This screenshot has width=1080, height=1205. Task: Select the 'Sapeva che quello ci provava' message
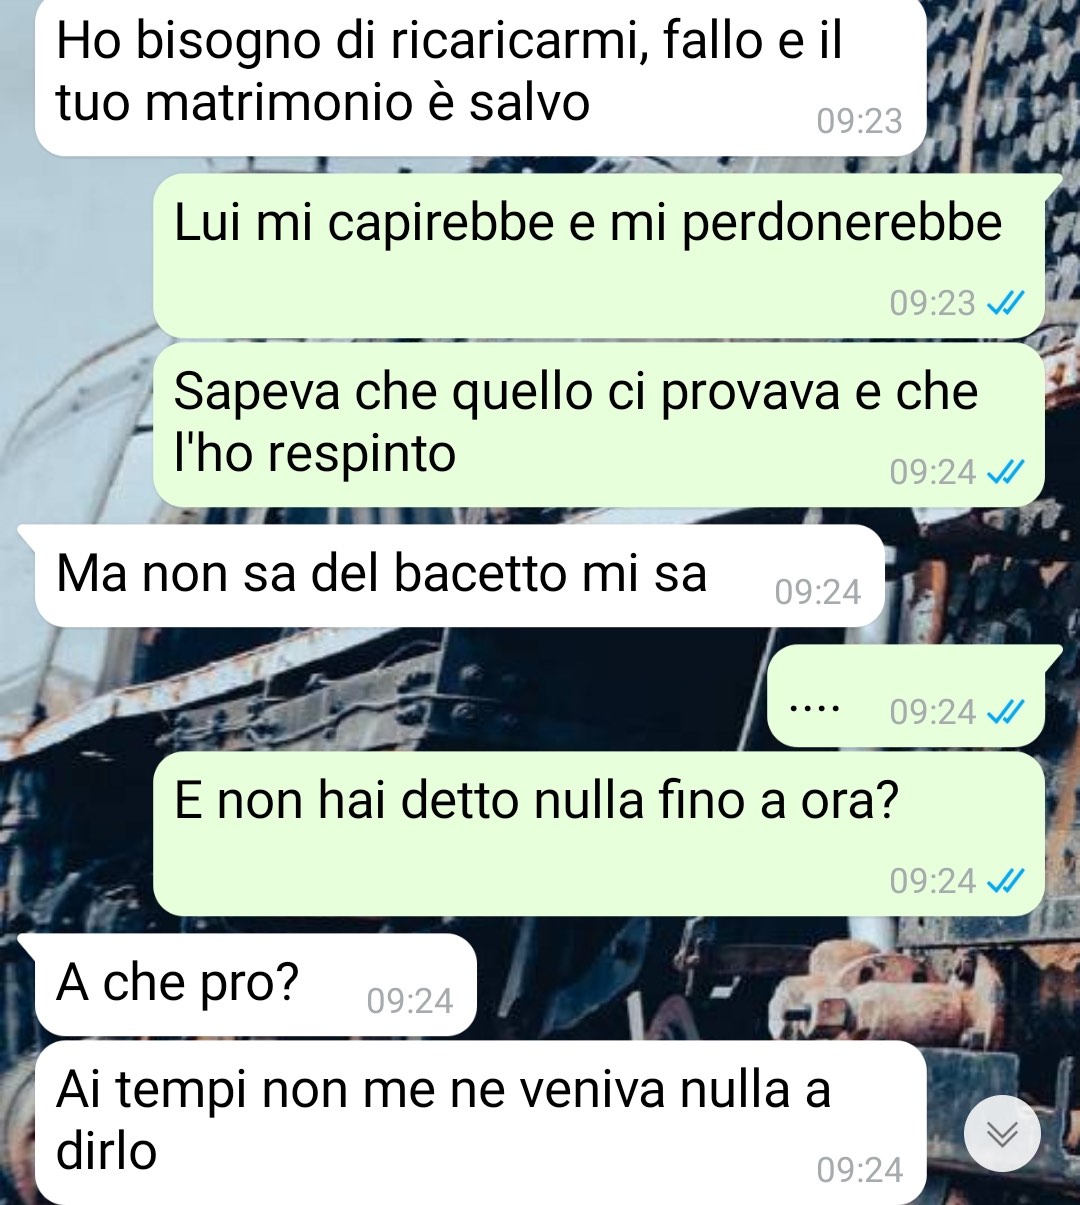[x=599, y=425]
